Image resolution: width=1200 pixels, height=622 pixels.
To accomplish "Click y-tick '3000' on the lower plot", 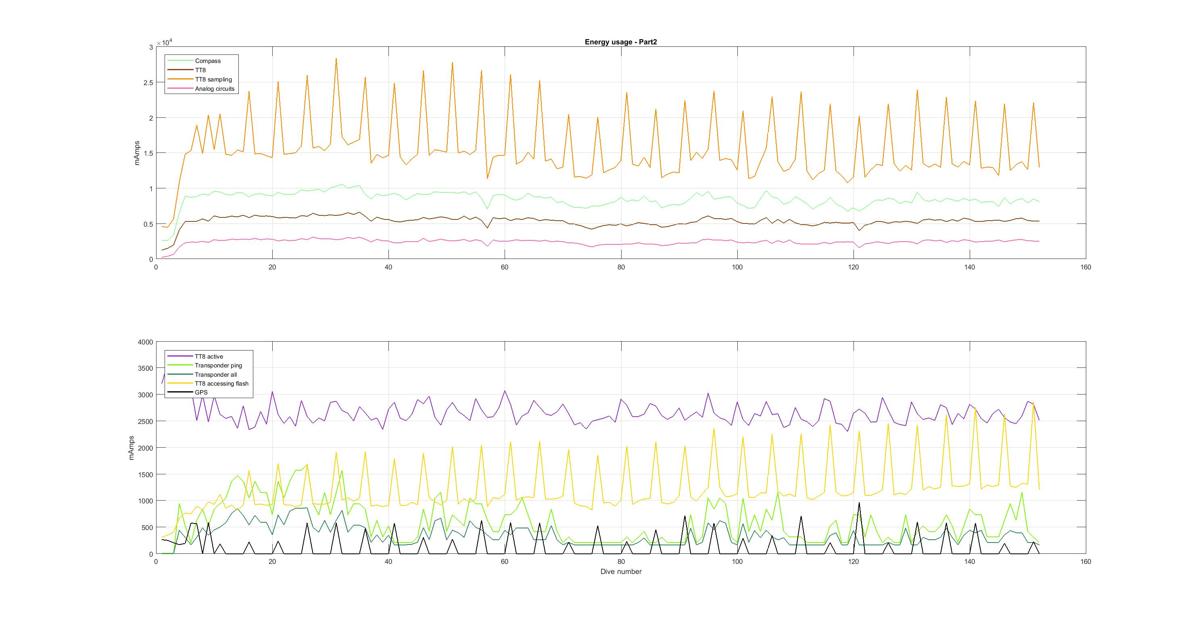I will pos(145,395).
